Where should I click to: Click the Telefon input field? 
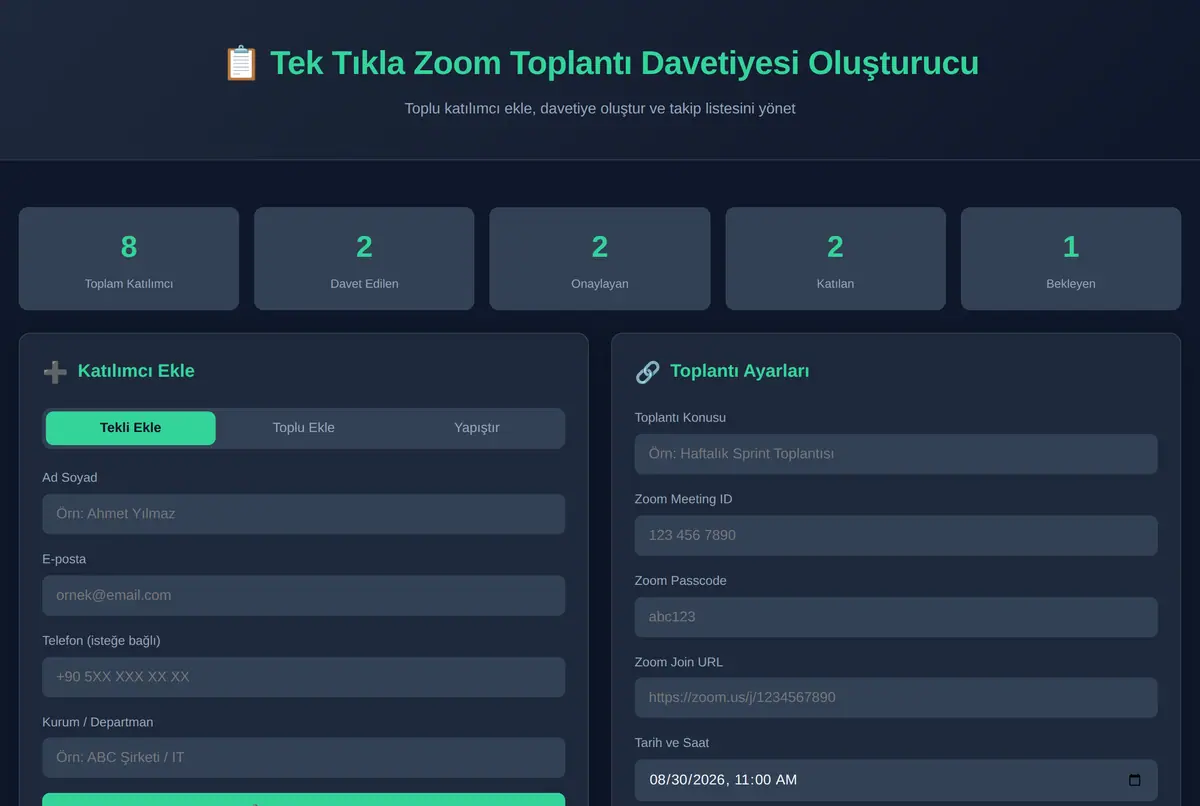pos(304,677)
